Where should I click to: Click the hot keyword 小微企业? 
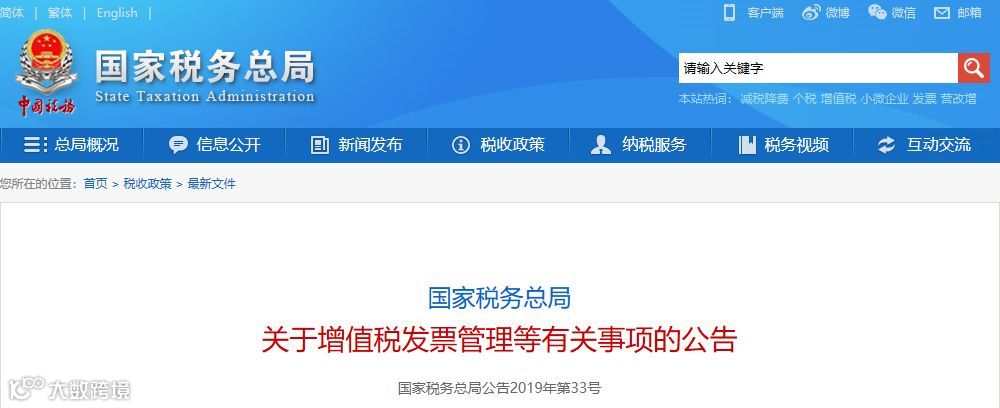pos(884,99)
